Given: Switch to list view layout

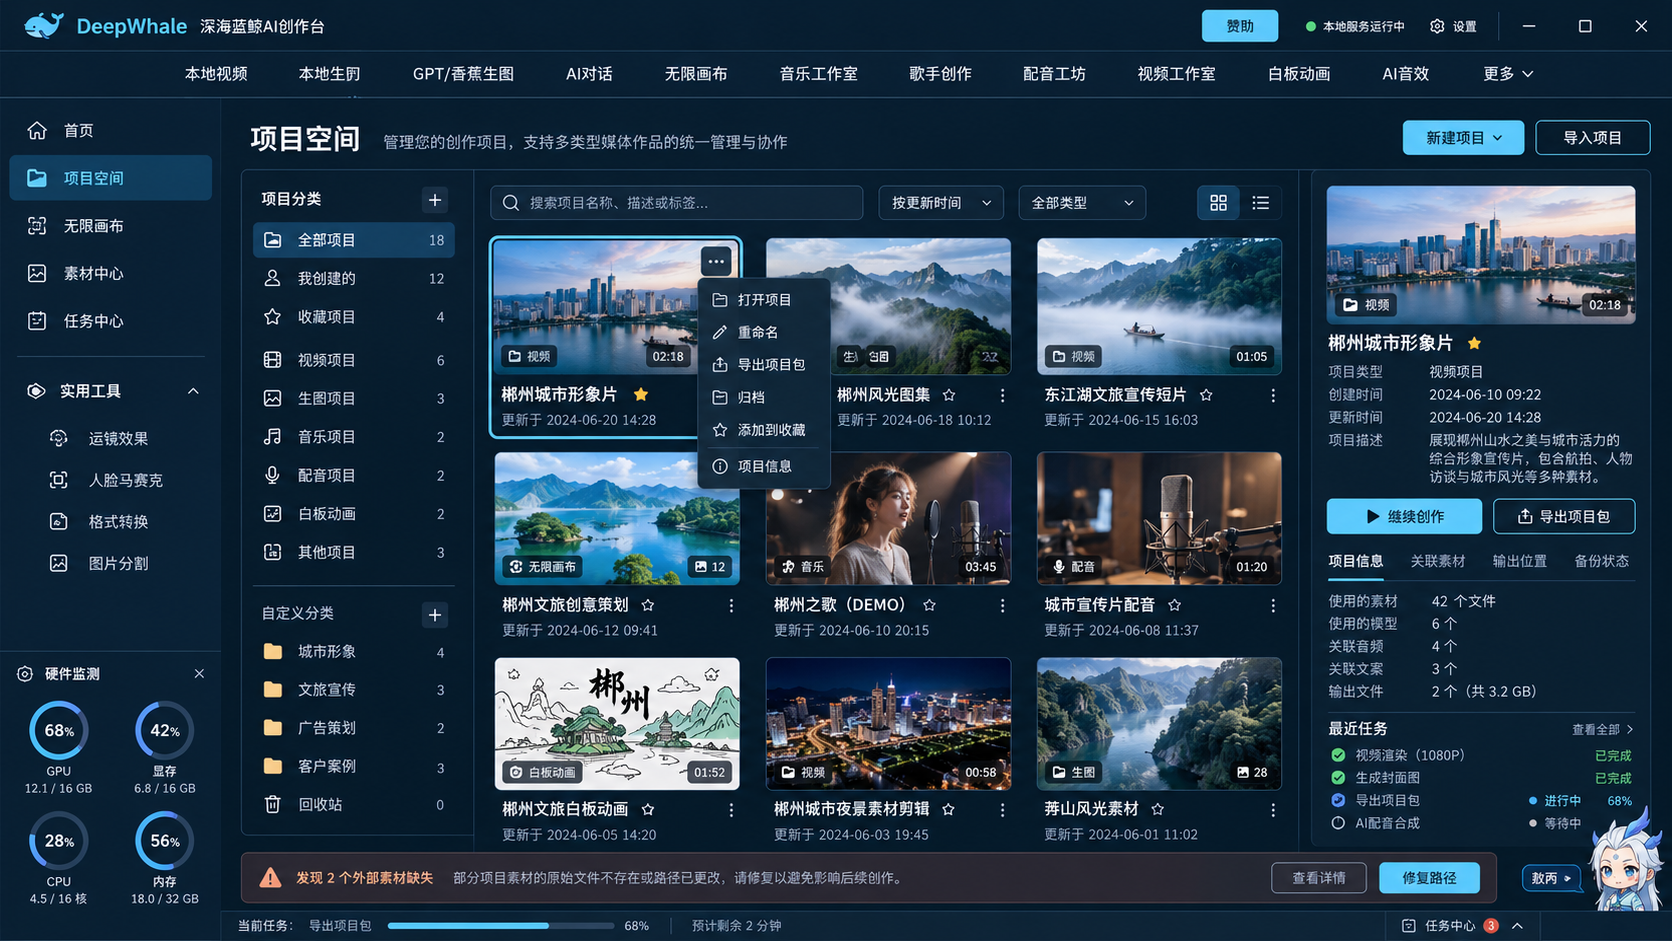Looking at the screenshot, I should pyautogui.click(x=1260, y=203).
